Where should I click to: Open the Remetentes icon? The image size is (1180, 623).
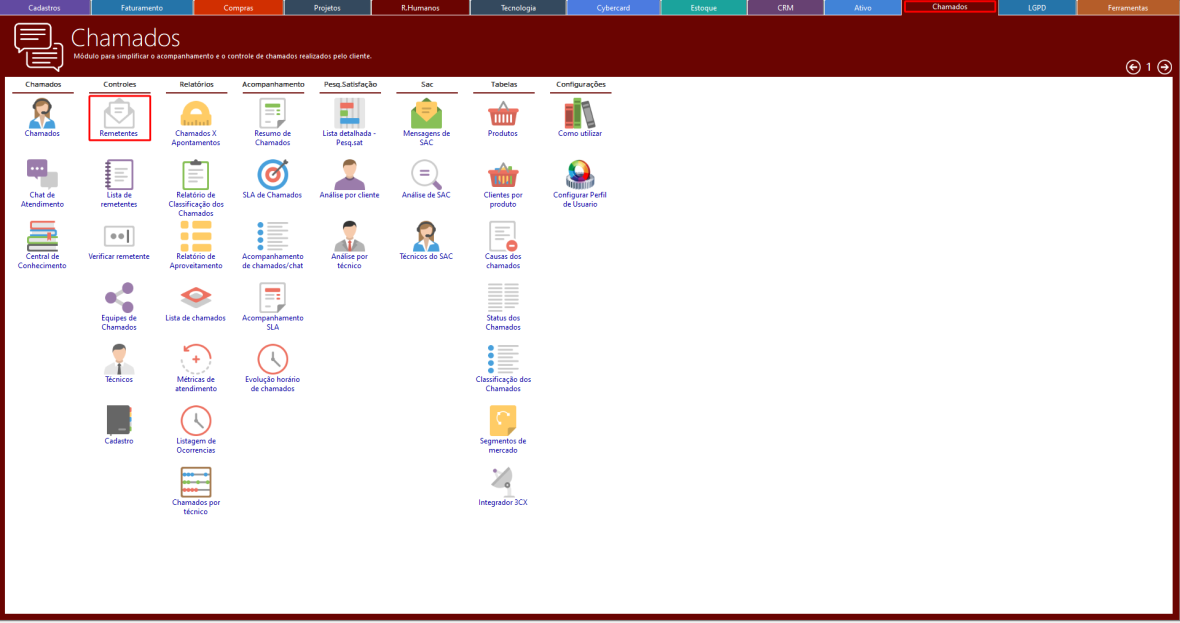119,113
